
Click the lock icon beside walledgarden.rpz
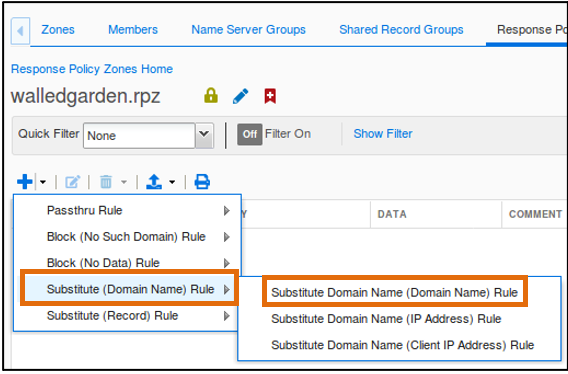coord(211,96)
